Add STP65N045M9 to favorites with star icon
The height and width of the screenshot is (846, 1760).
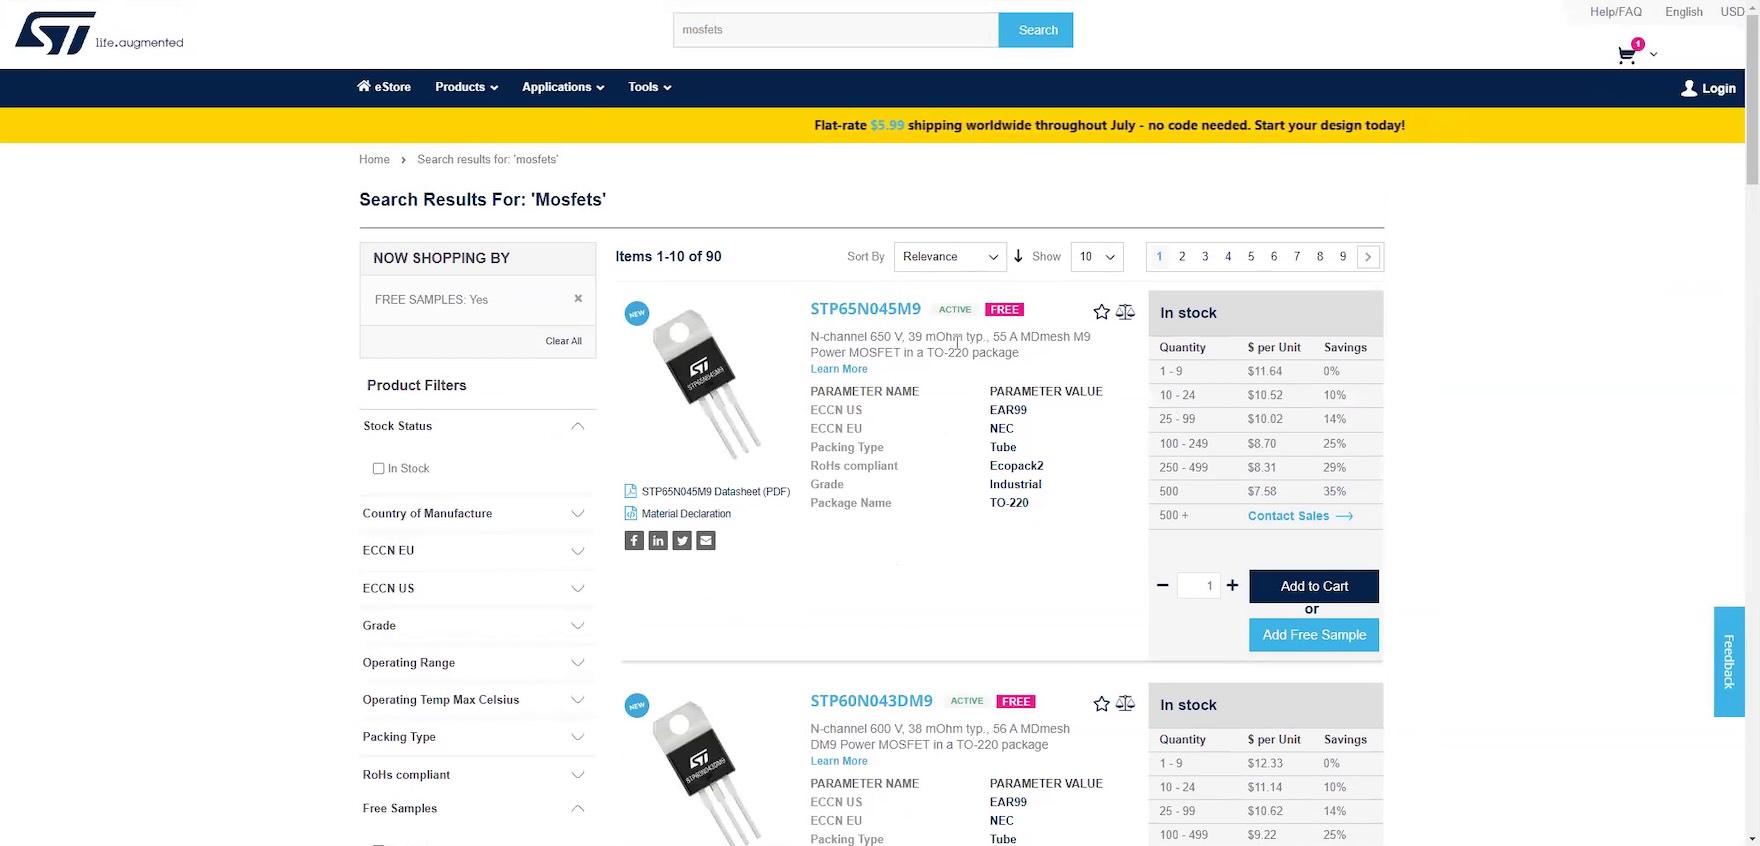1101,312
